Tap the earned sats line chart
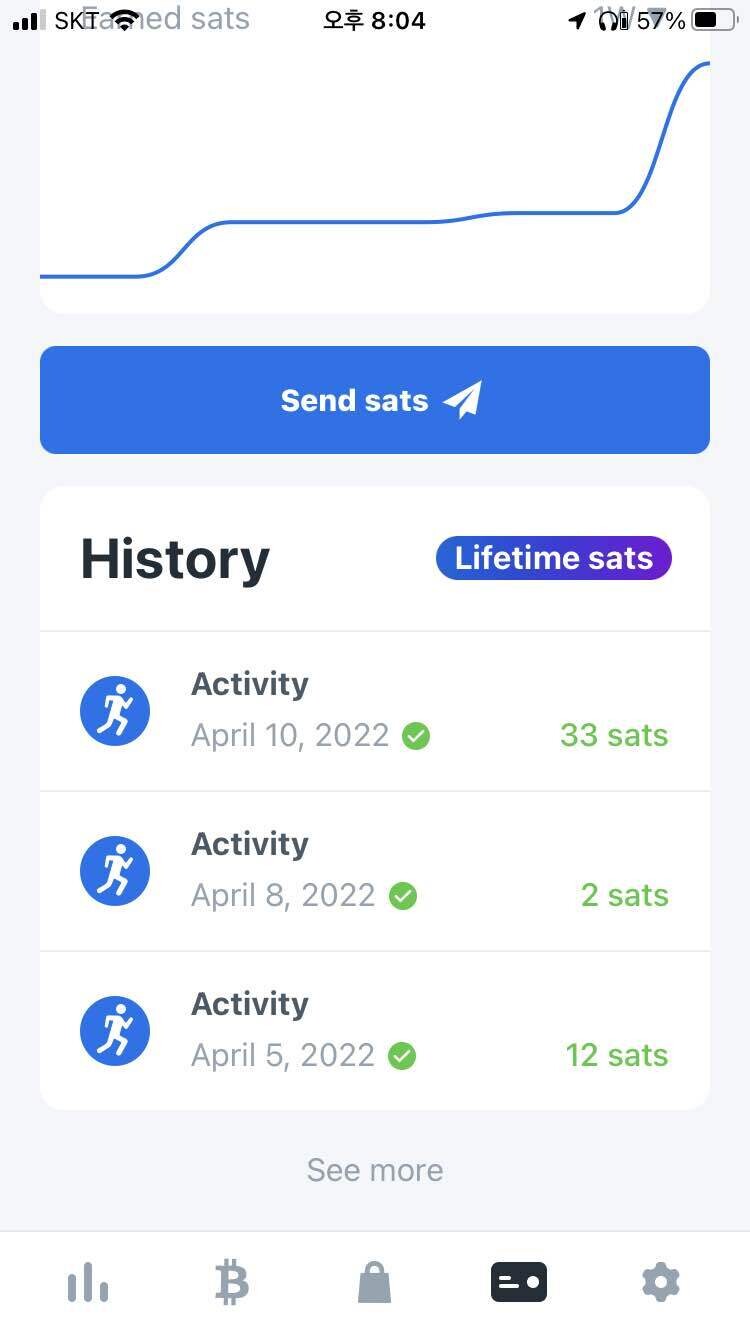750x1334 pixels. point(375,200)
